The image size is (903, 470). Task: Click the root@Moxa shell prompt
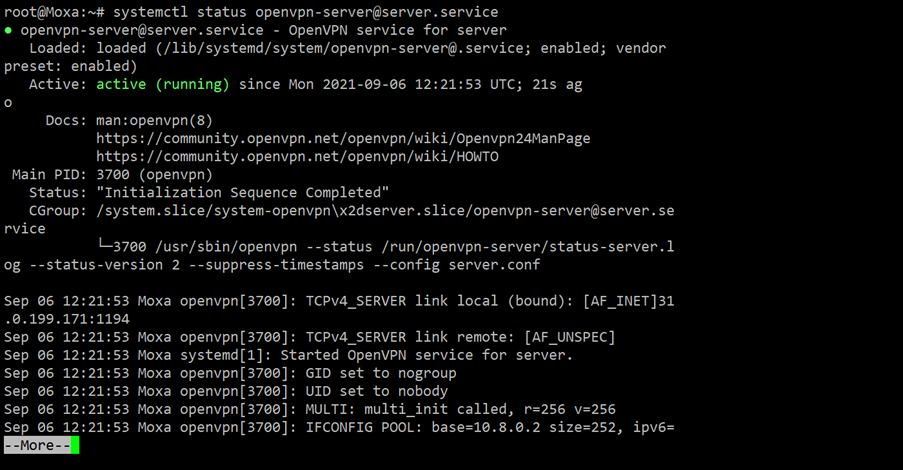click(x=54, y=12)
